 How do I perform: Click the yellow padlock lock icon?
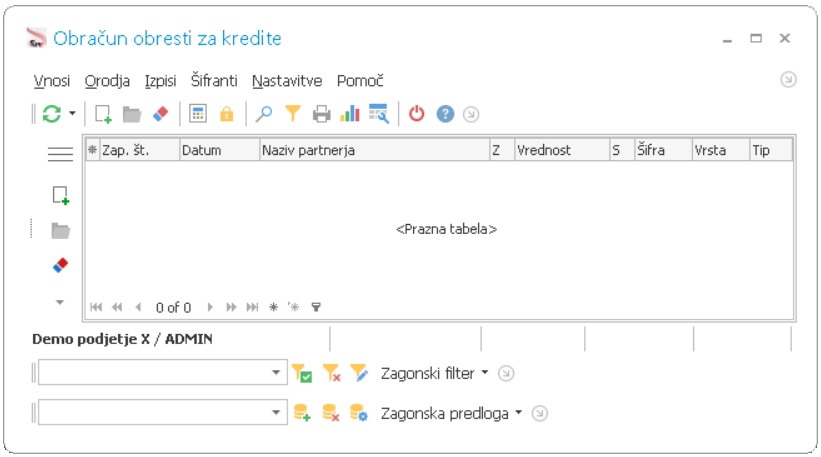tap(227, 114)
